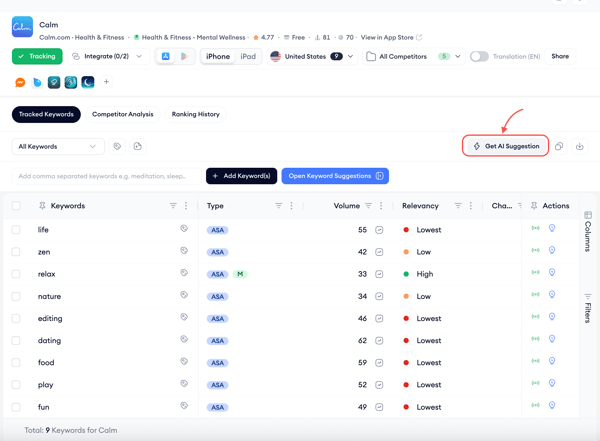Click the Share button
The height and width of the screenshot is (441, 600).
pyautogui.click(x=560, y=56)
